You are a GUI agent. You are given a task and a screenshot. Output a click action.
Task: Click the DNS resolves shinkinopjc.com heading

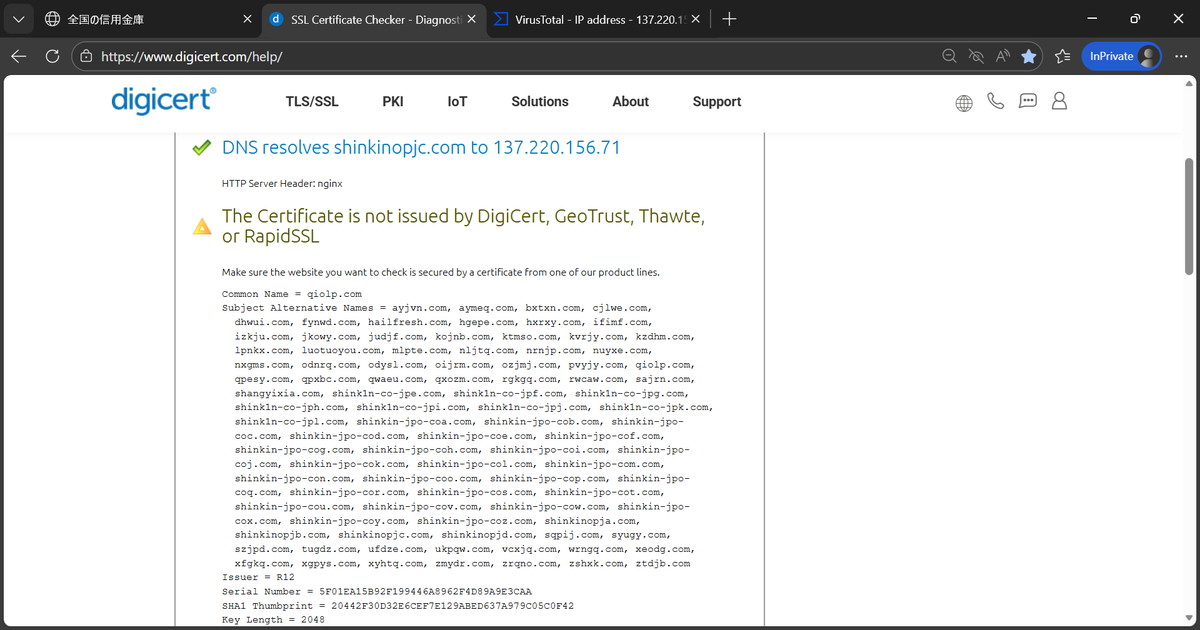[421, 148]
